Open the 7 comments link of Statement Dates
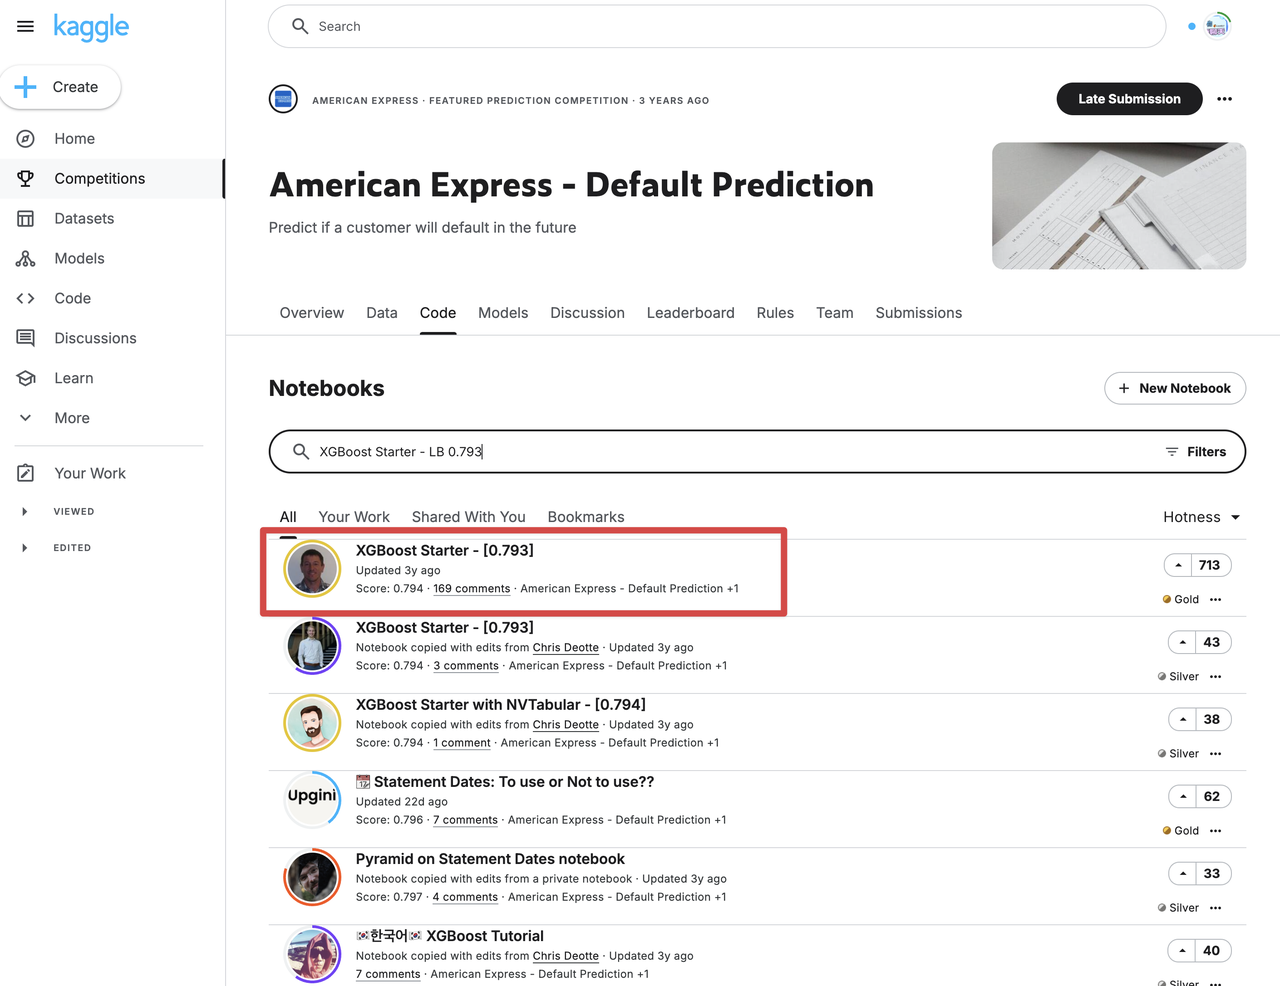 tap(465, 820)
